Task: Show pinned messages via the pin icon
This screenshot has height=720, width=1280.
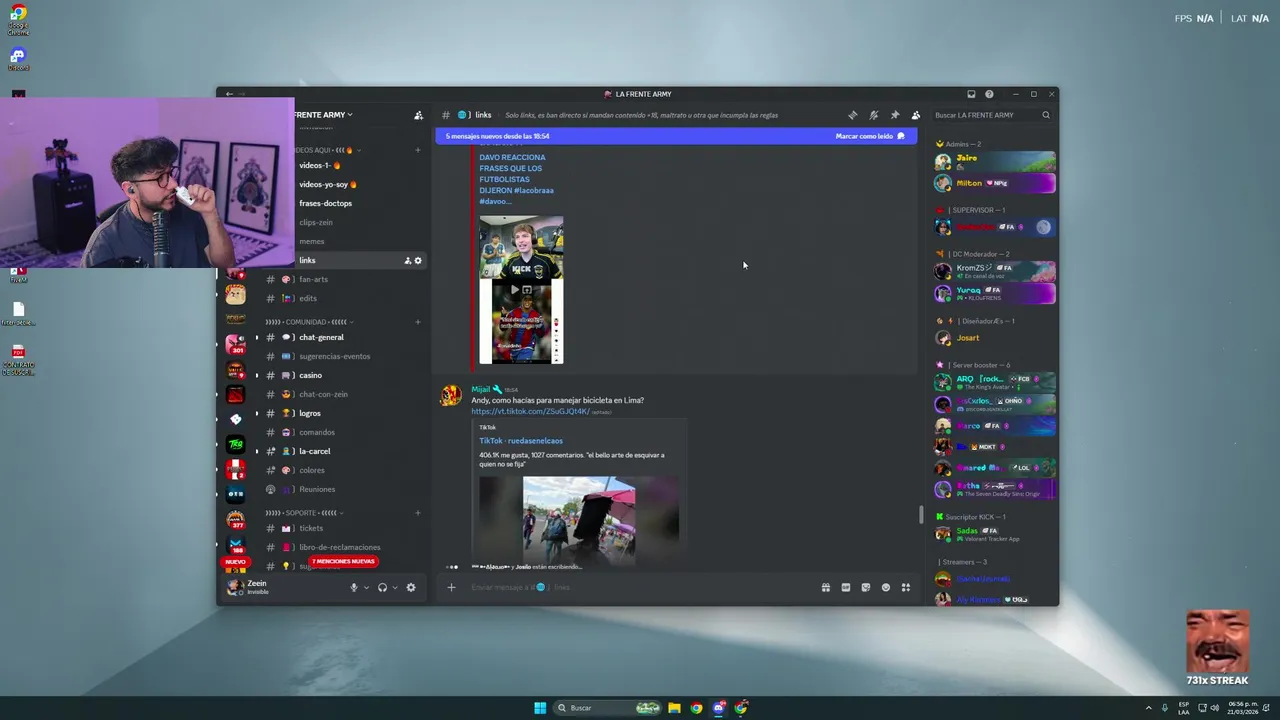Action: (x=895, y=115)
